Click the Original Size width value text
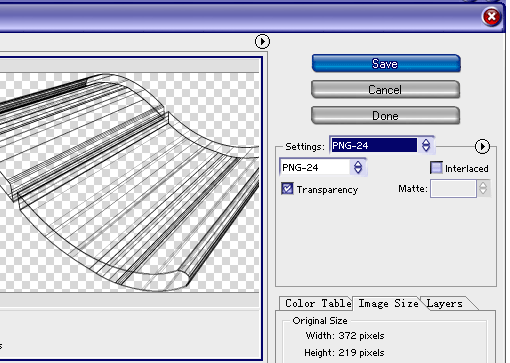 pos(361,335)
